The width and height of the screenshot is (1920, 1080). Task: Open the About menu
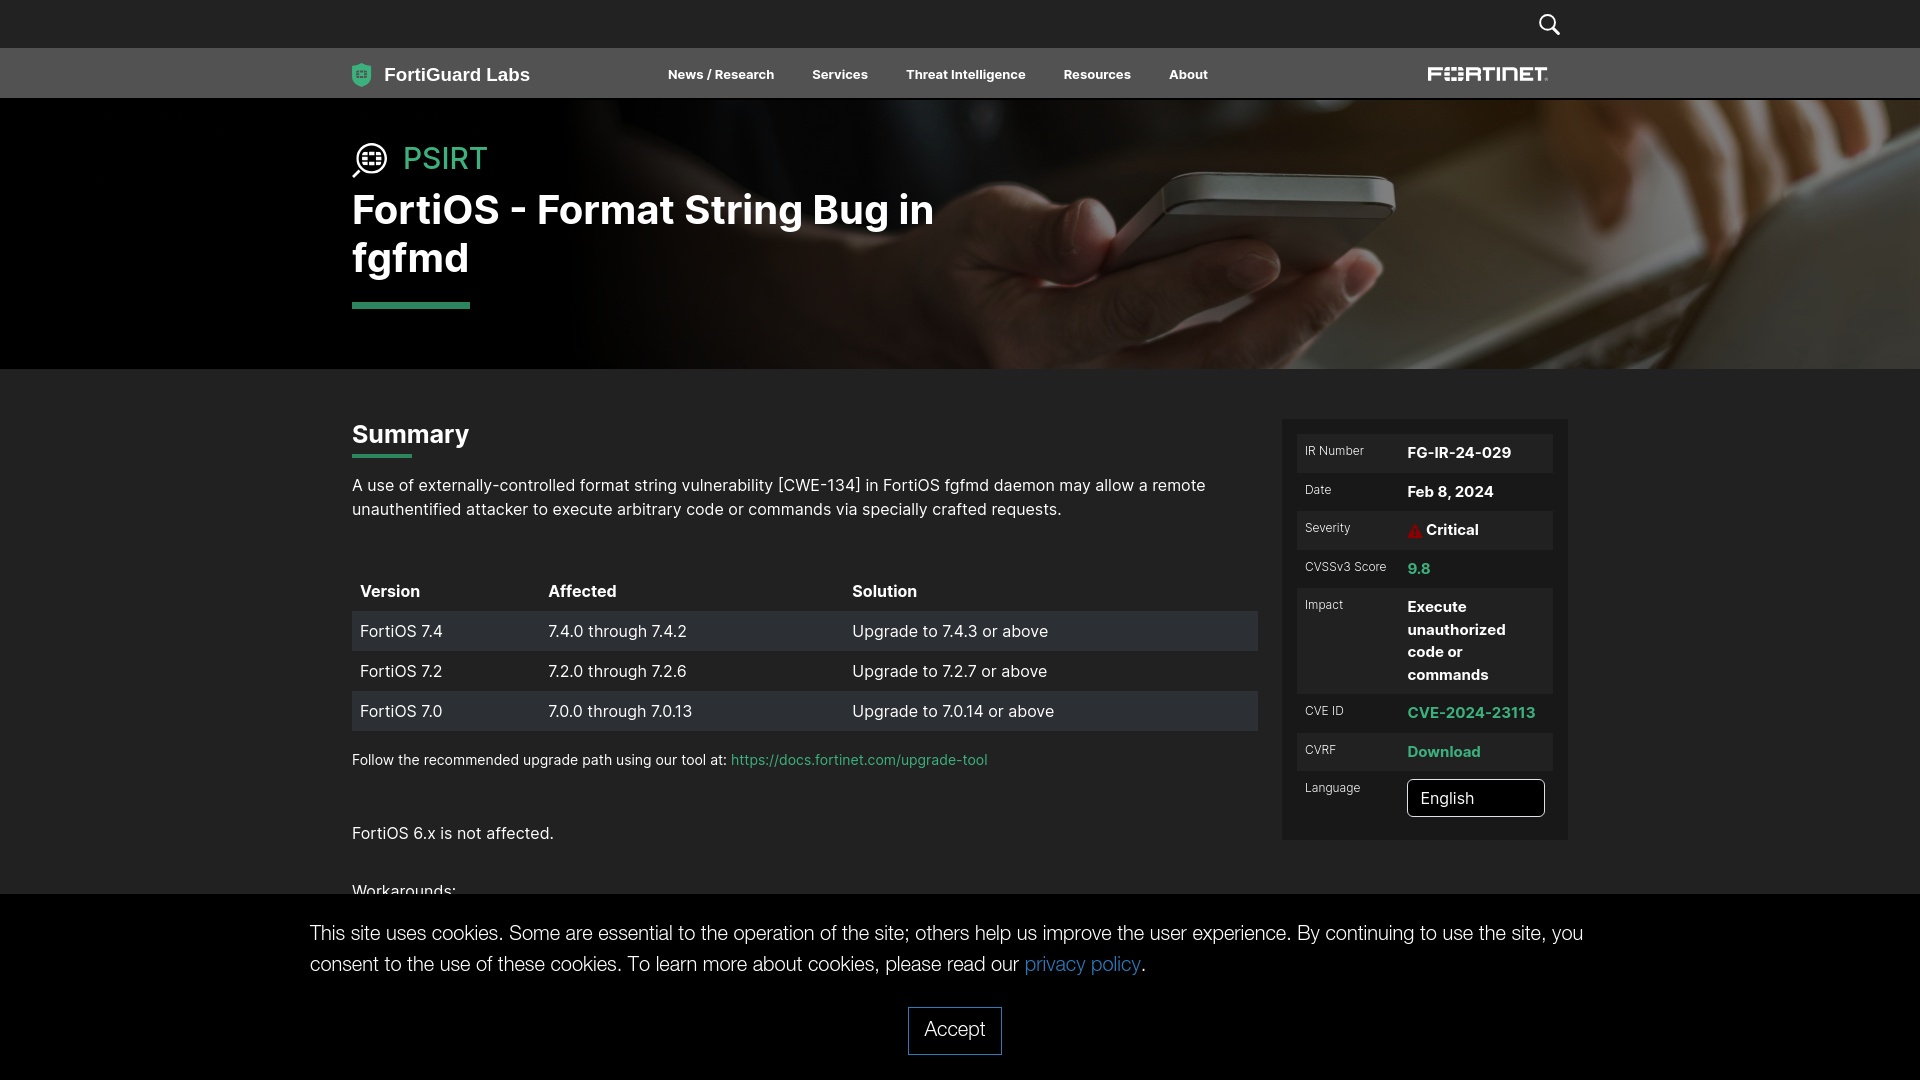tap(1188, 75)
